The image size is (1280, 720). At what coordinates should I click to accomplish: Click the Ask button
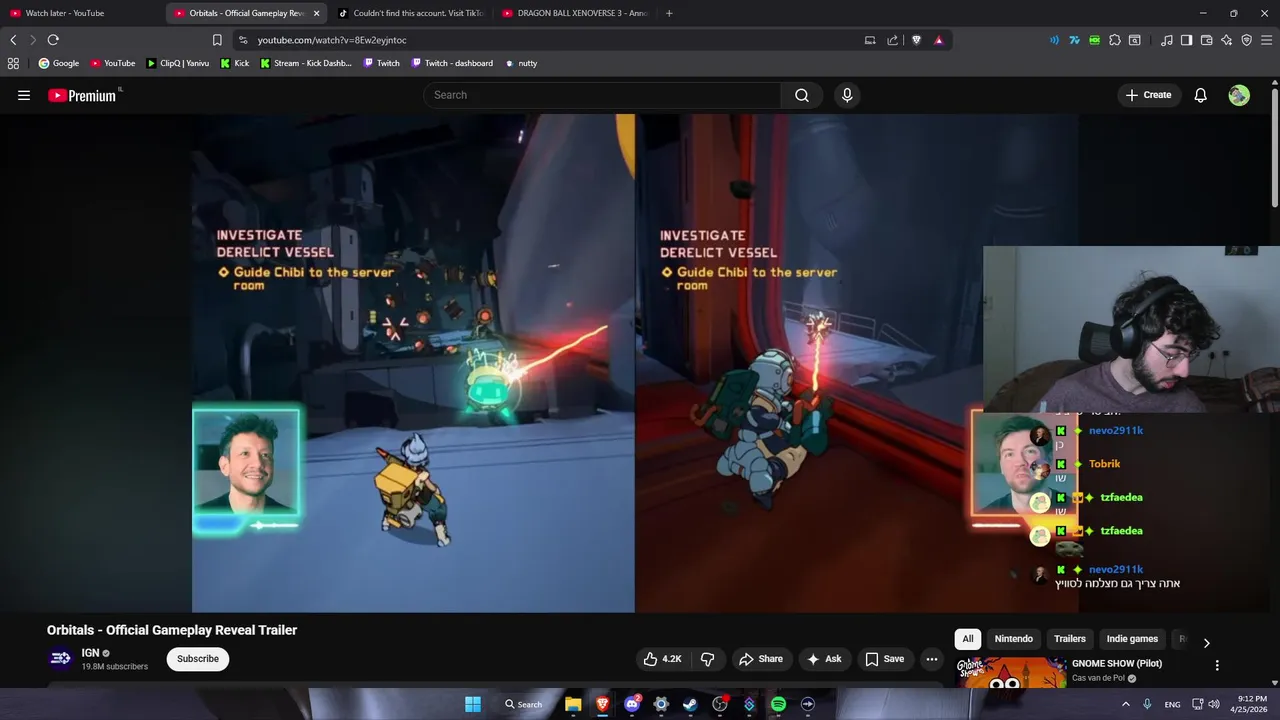point(824,659)
